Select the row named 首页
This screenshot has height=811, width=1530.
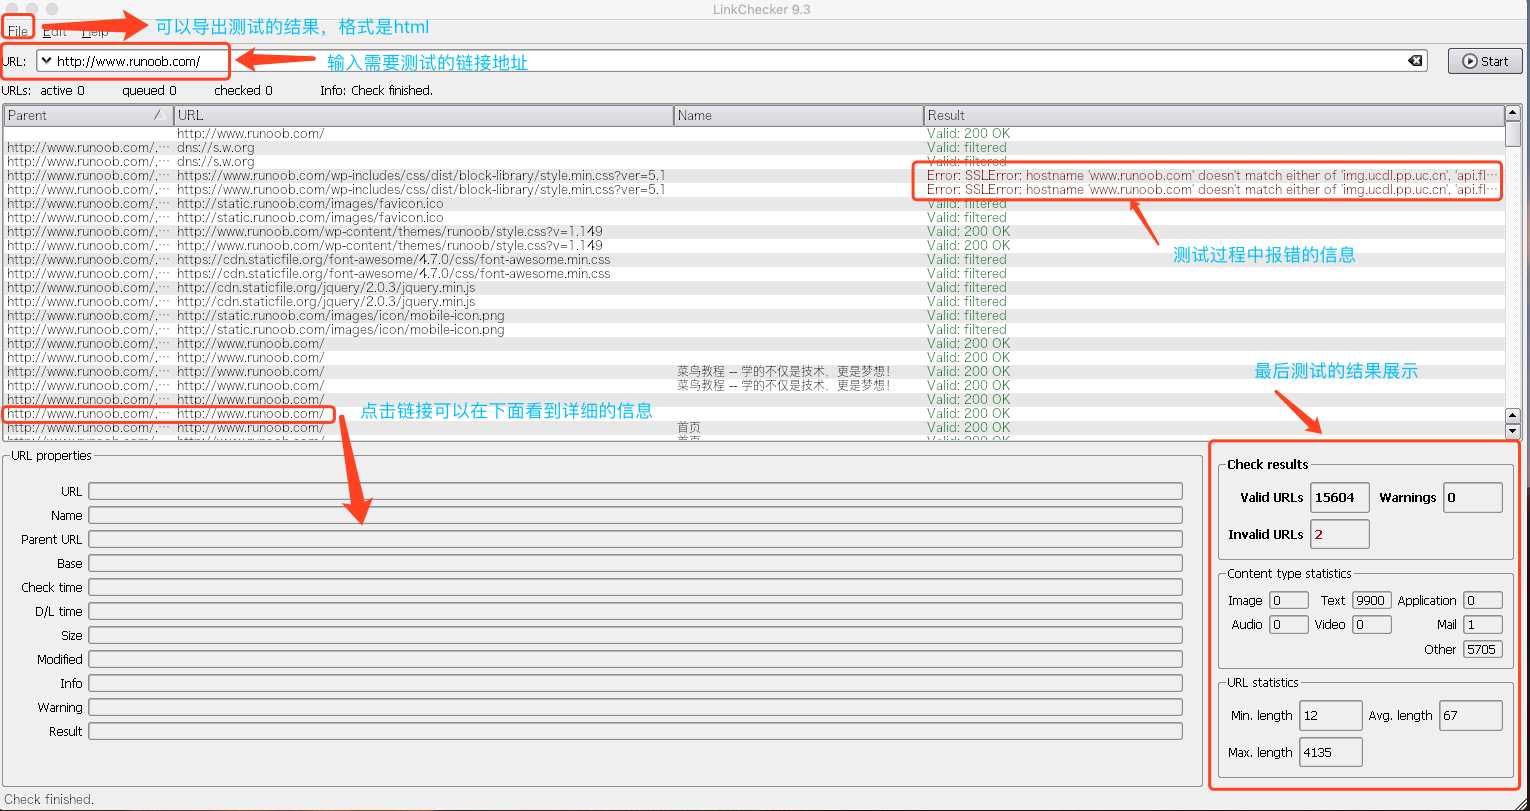tap(754, 427)
